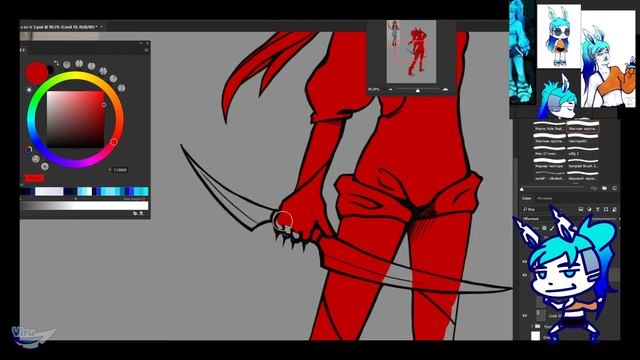
Task: Click the white bunny girl reference image
Action: 558,36
